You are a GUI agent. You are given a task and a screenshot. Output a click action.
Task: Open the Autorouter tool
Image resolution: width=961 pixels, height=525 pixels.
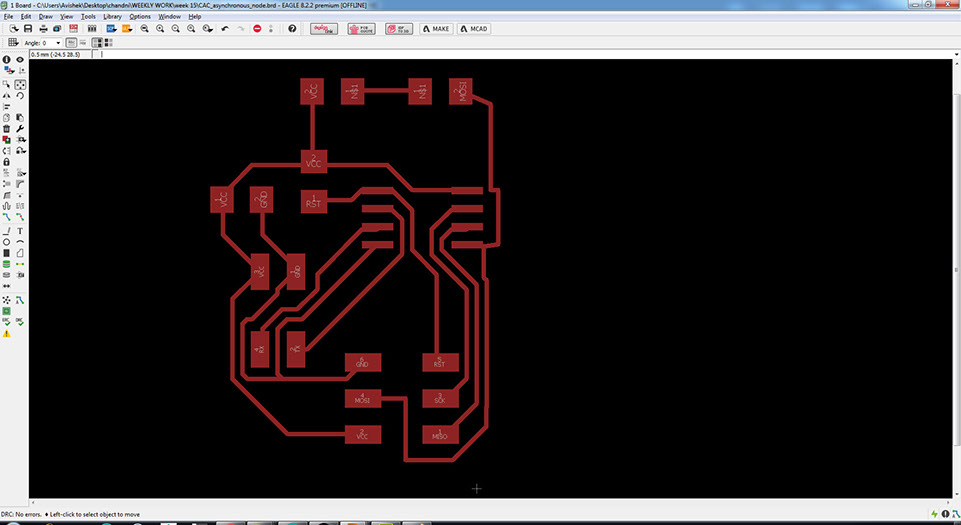pos(20,300)
